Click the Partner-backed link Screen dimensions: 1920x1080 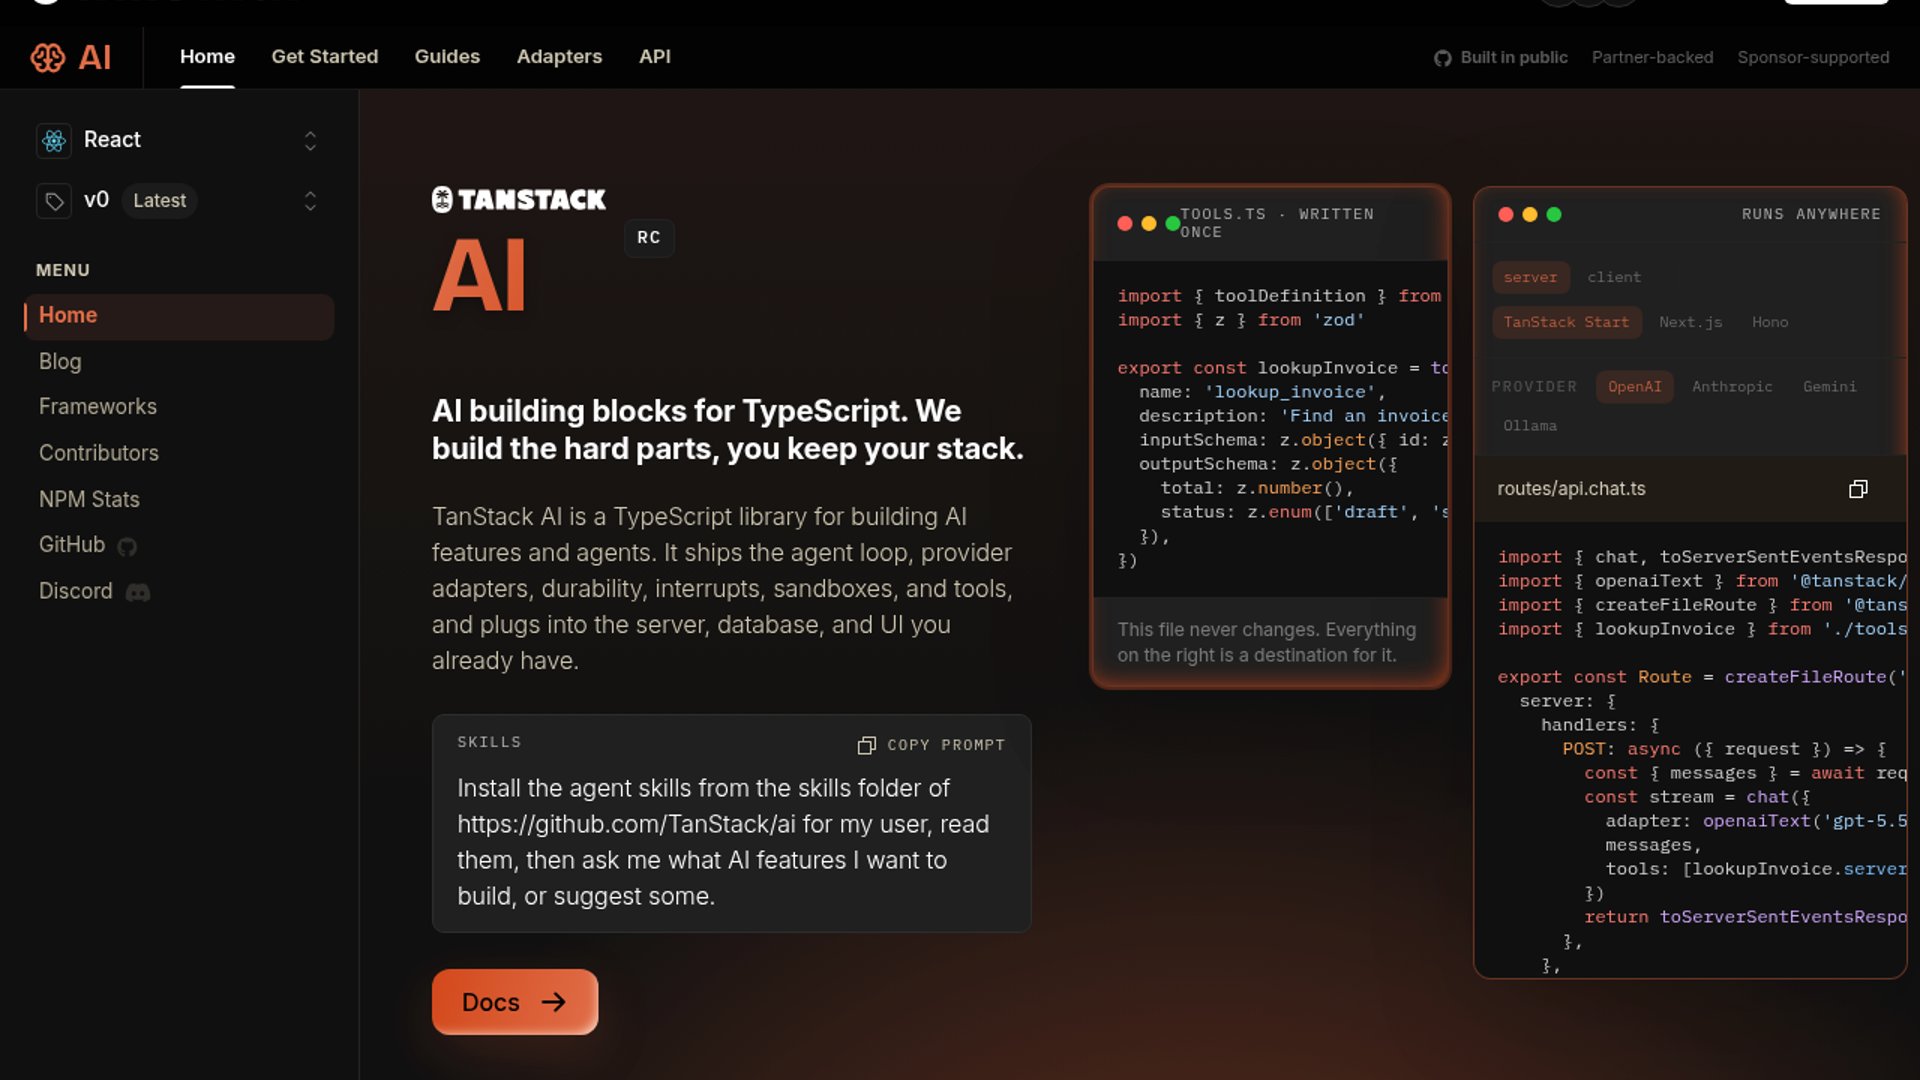[x=1652, y=58]
